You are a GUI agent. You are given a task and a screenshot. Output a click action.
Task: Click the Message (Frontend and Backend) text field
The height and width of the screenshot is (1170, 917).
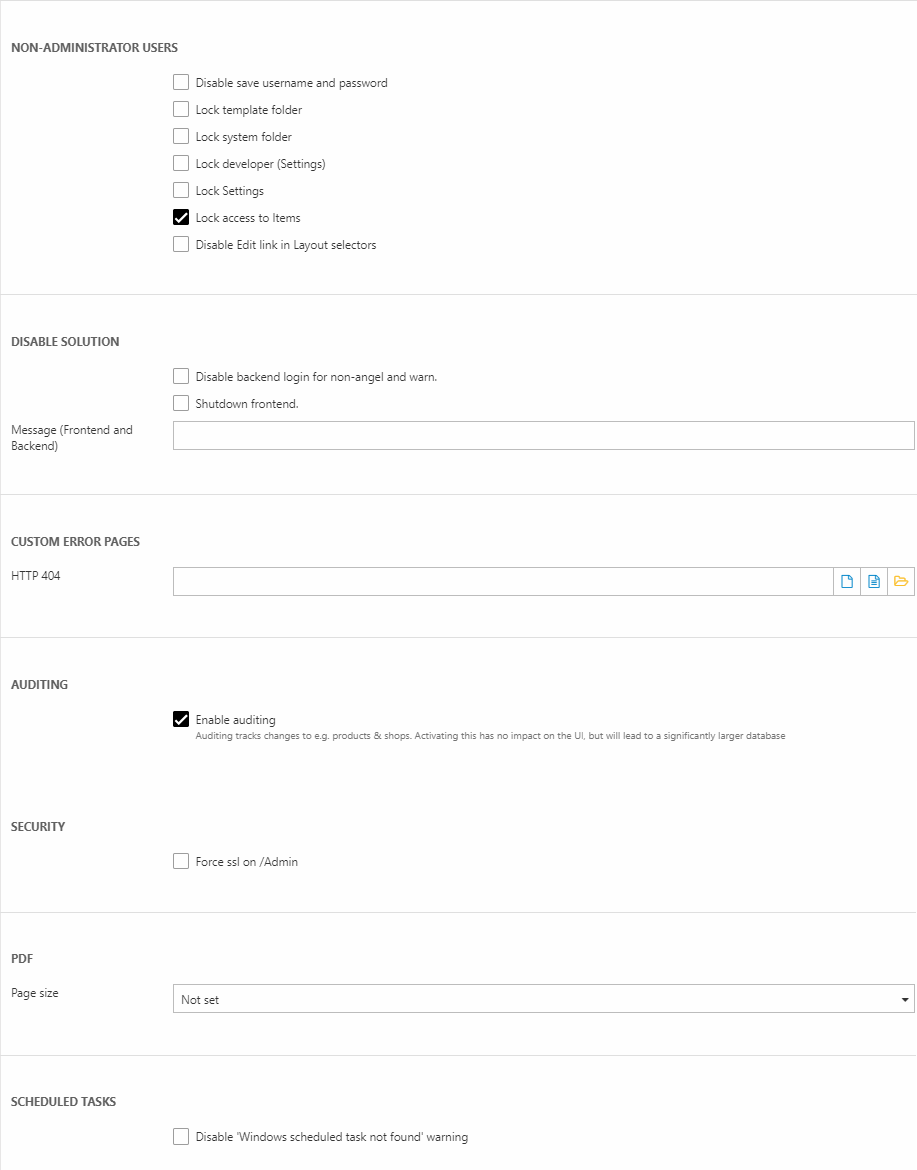point(543,436)
